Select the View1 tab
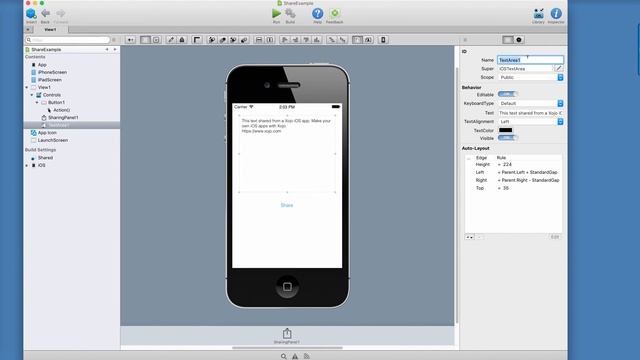The height and width of the screenshot is (360, 640). click(x=50, y=30)
